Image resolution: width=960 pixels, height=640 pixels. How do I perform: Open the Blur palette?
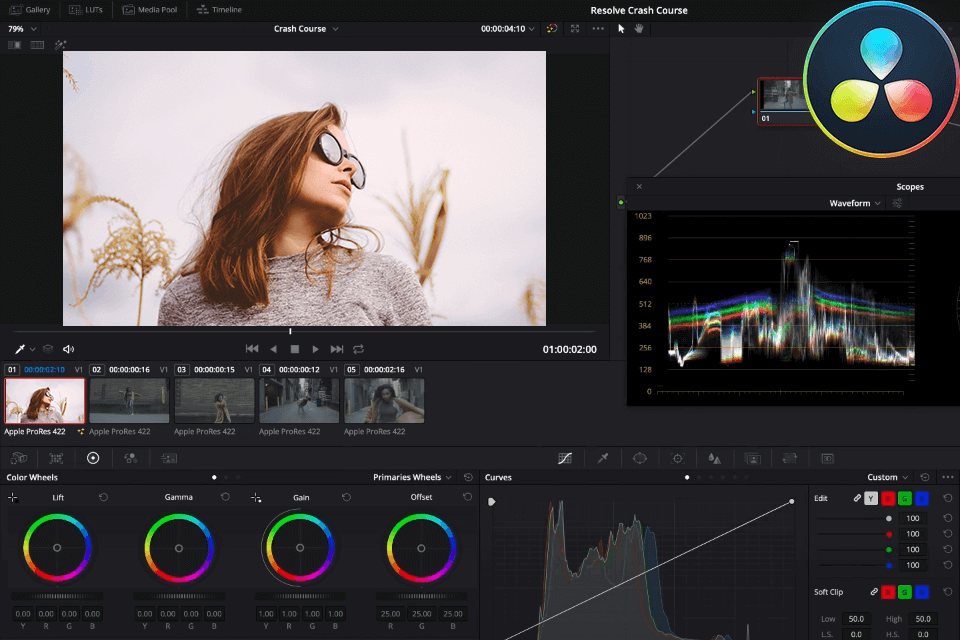(714, 458)
